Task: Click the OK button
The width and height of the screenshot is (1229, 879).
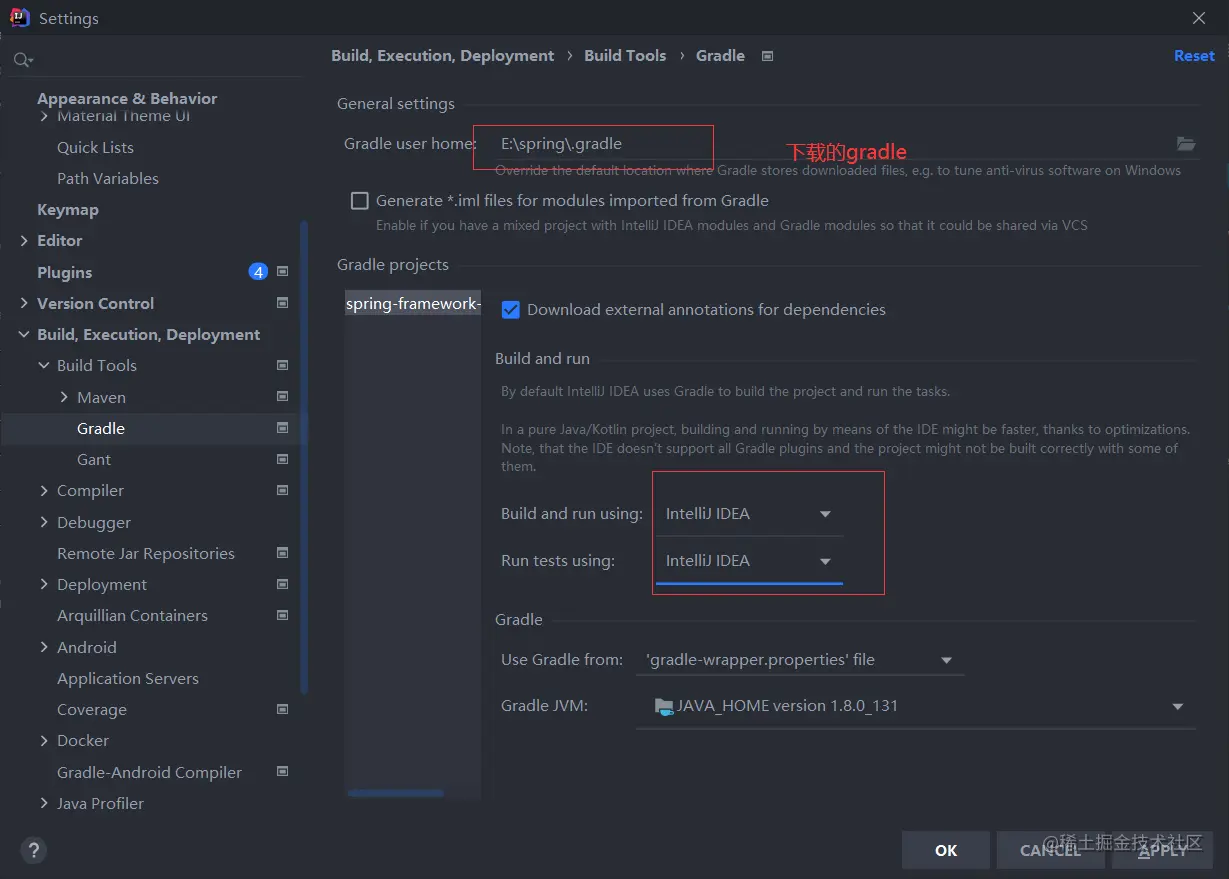Action: pos(946,850)
